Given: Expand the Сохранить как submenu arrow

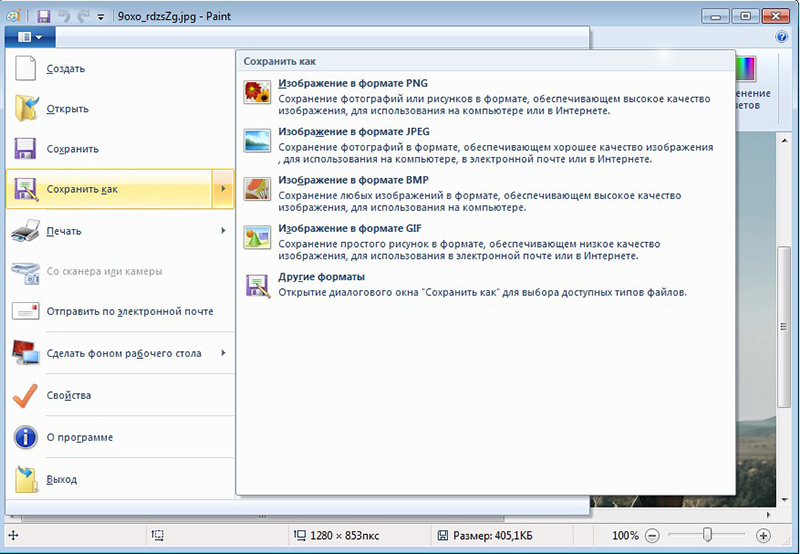Looking at the screenshot, I should click(x=223, y=189).
